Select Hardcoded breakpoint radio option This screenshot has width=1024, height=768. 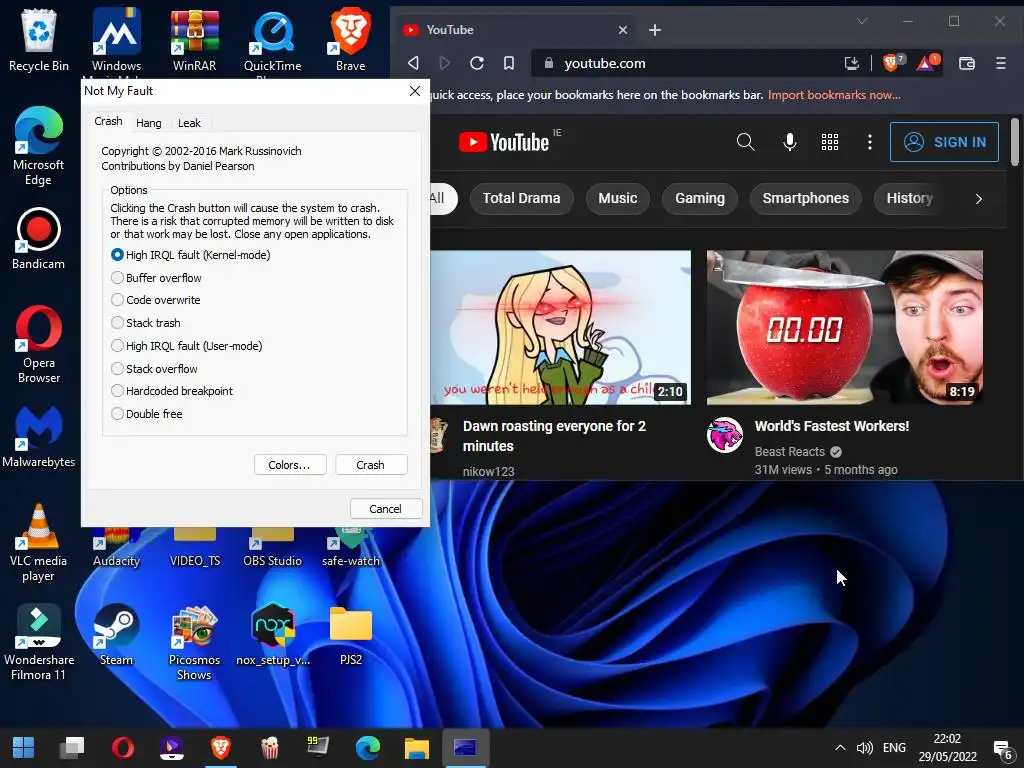172,391
